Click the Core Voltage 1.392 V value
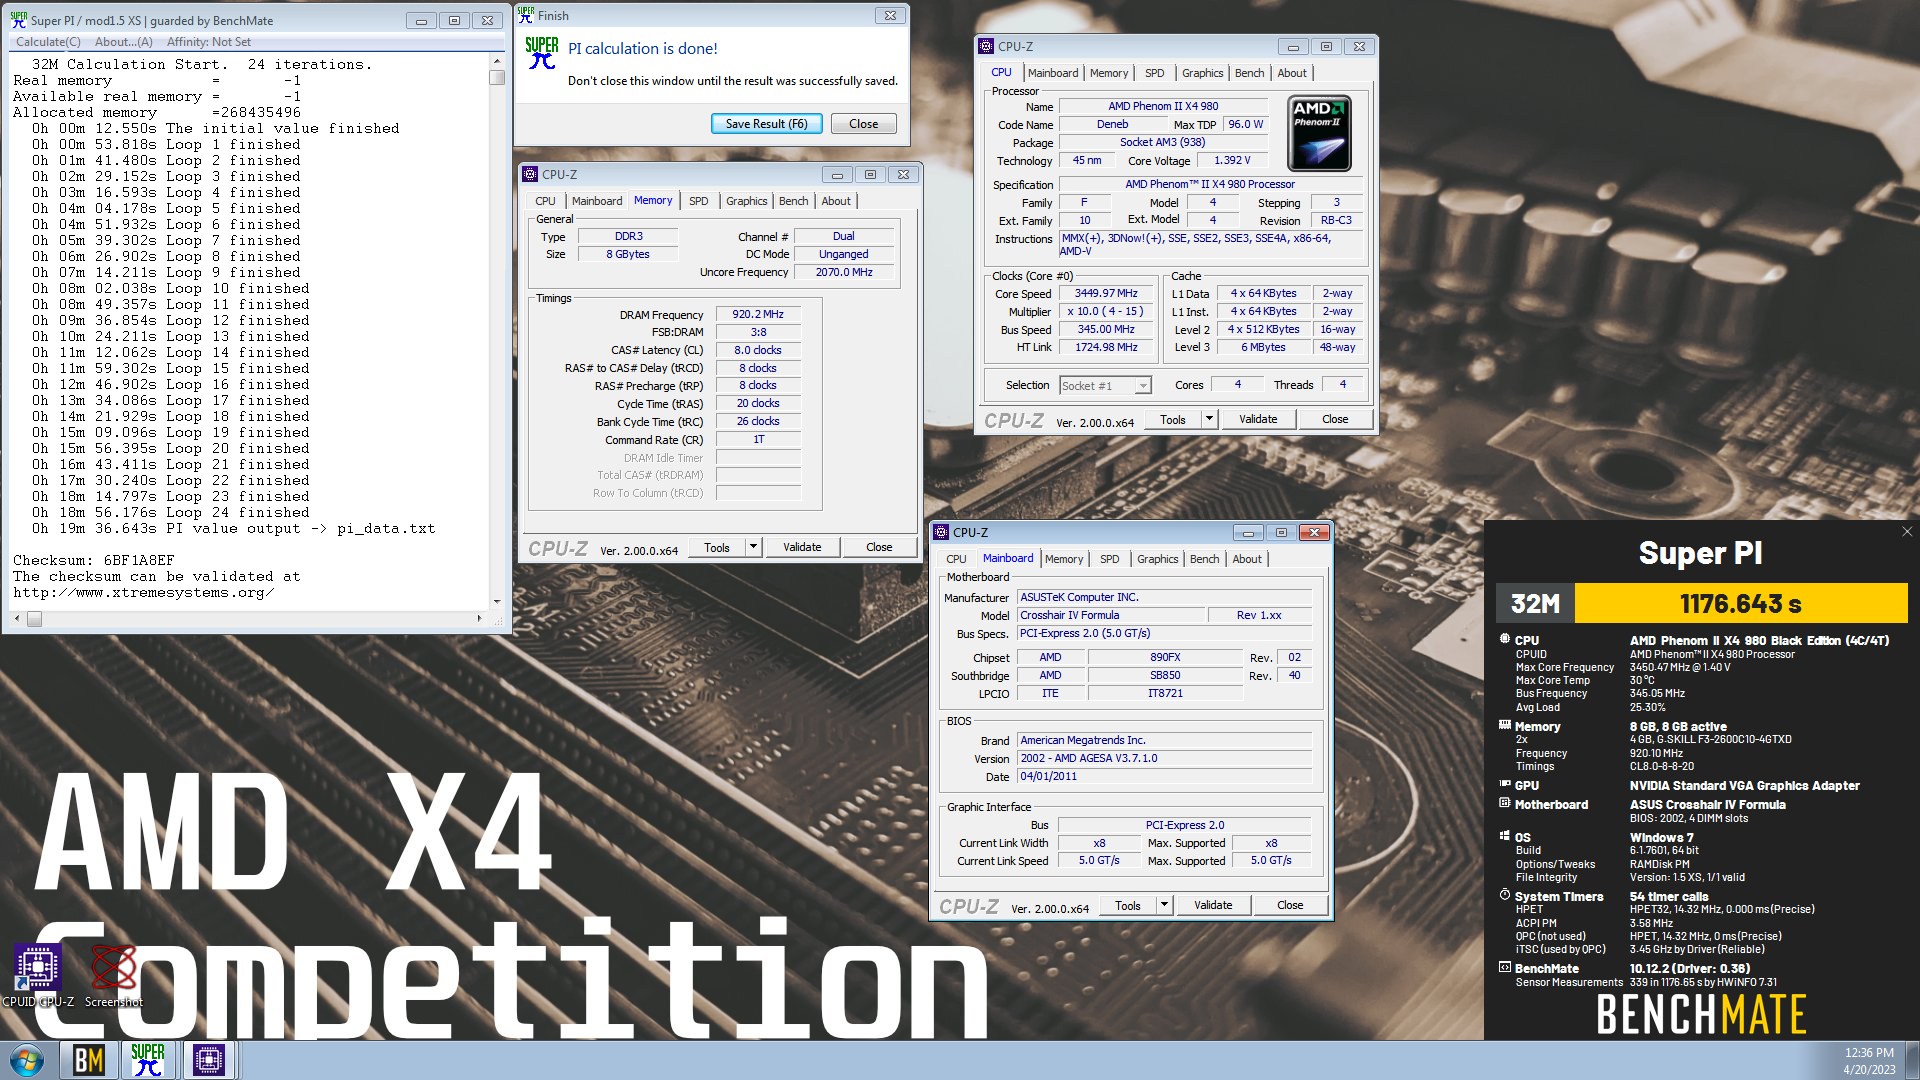 pyautogui.click(x=1231, y=160)
